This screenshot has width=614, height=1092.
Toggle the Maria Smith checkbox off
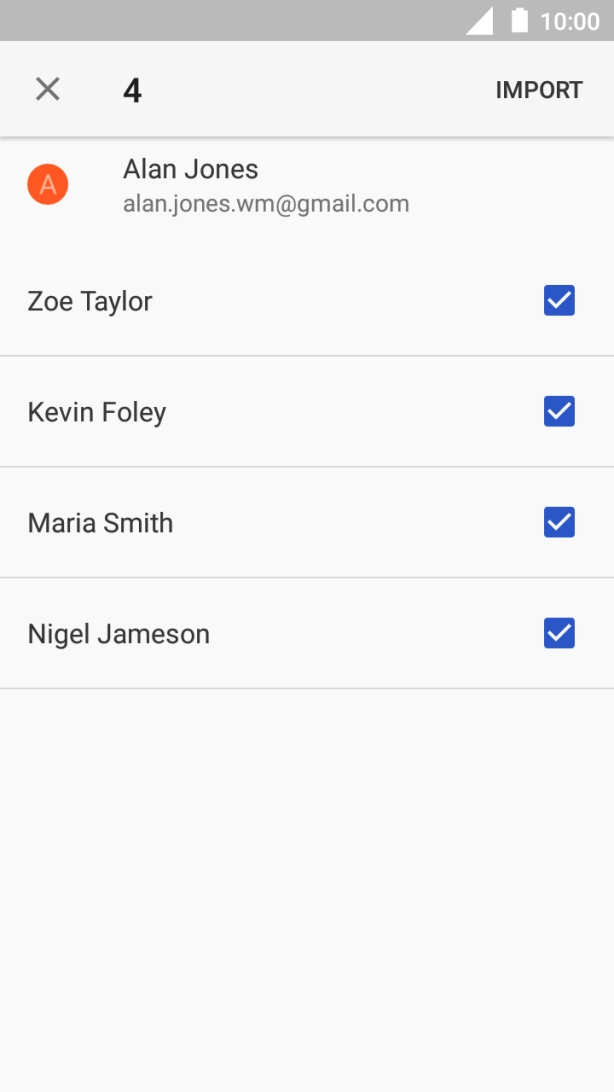(559, 522)
